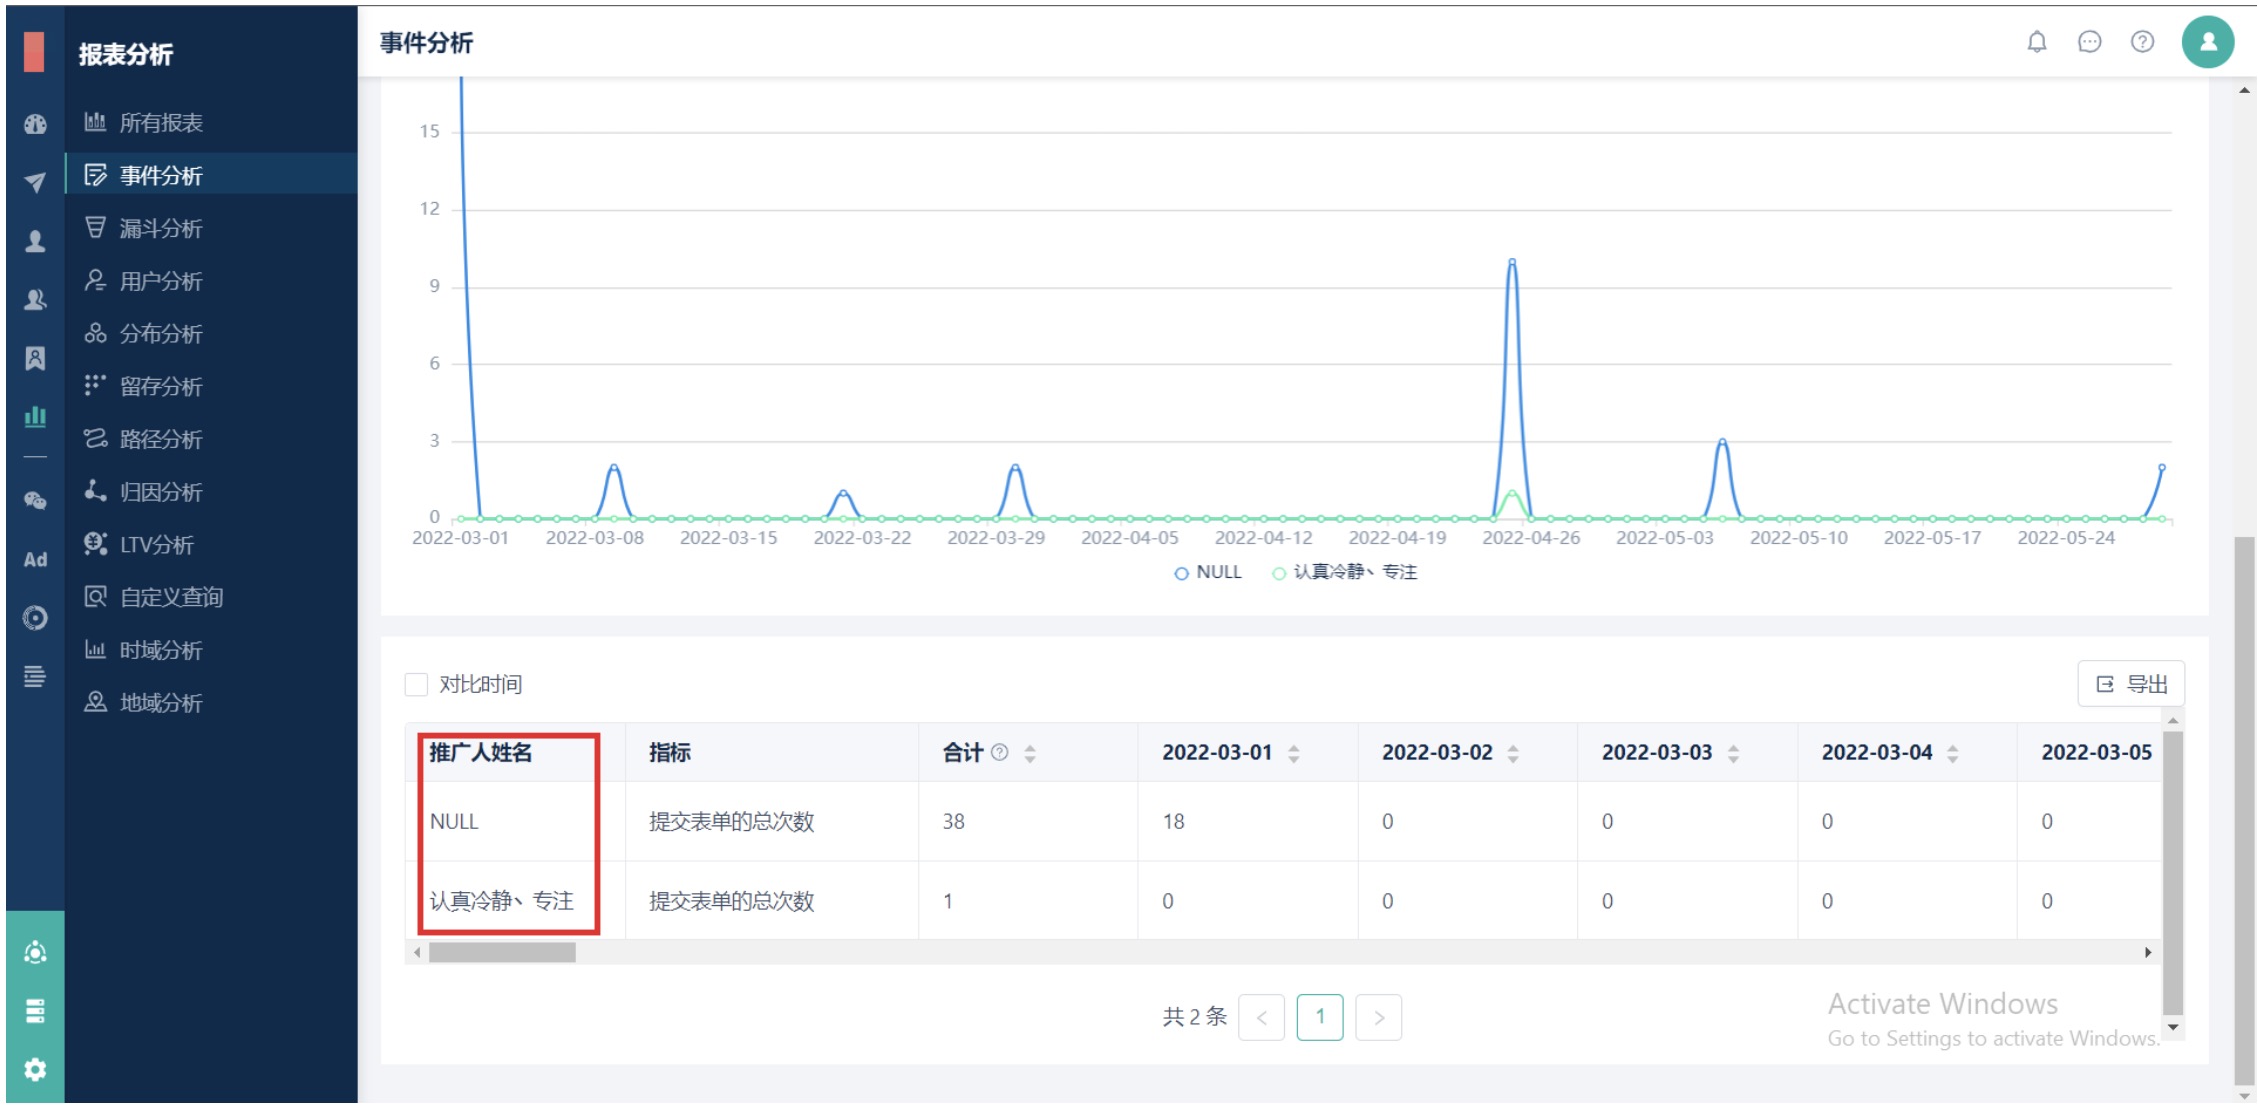Click the help question mark icon
Viewport: 2258px width, 1110px height.
pos(2142,42)
